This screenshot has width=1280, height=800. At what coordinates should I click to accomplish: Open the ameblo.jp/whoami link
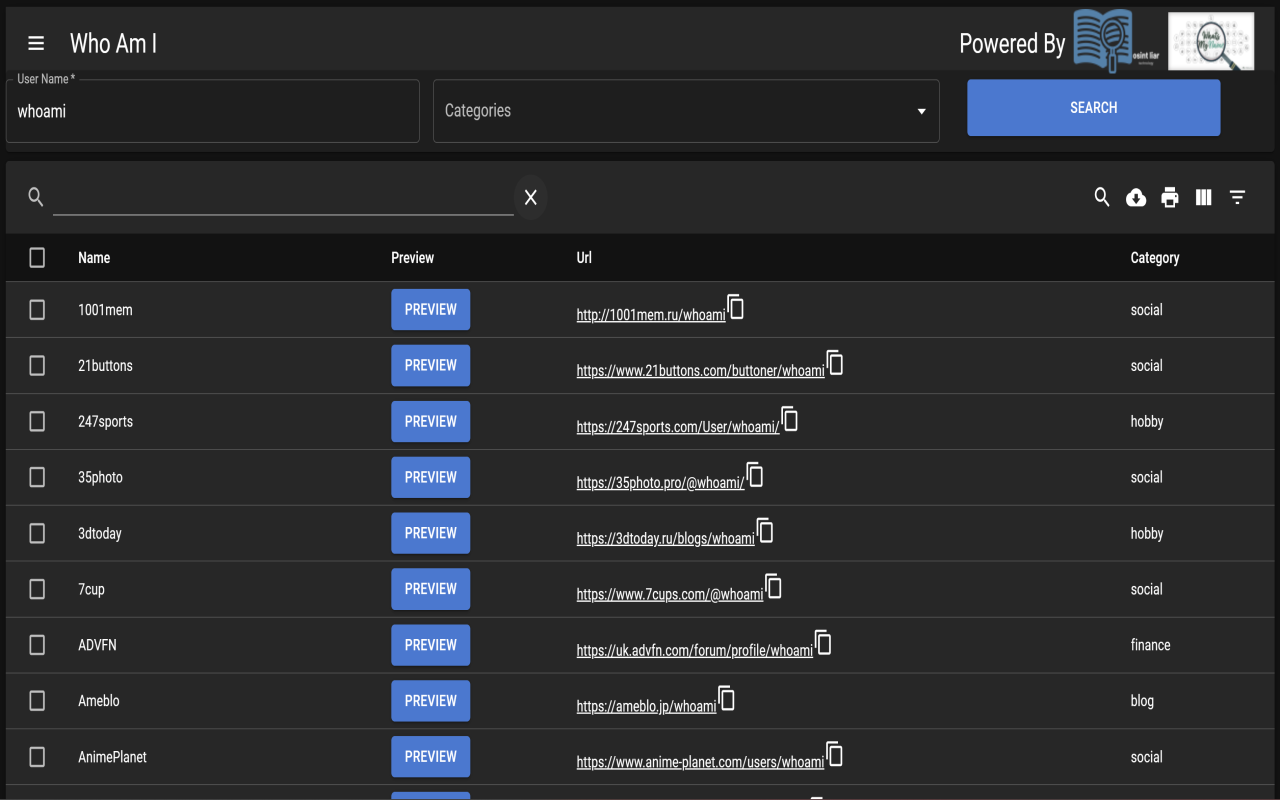tap(647, 706)
